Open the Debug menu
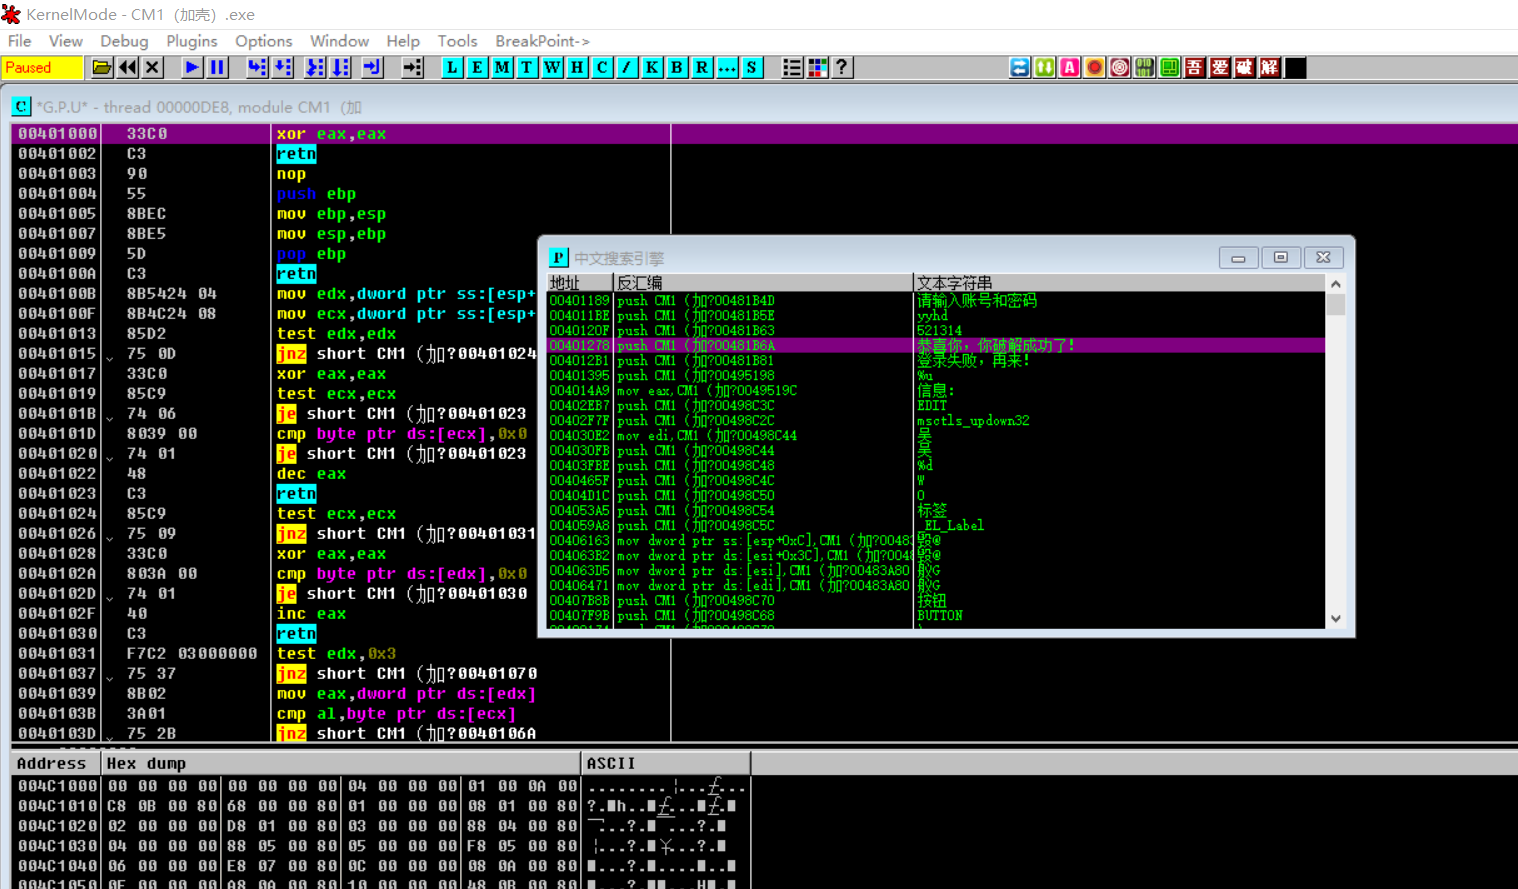The width and height of the screenshot is (1518, 889). (x=124, y=41)
